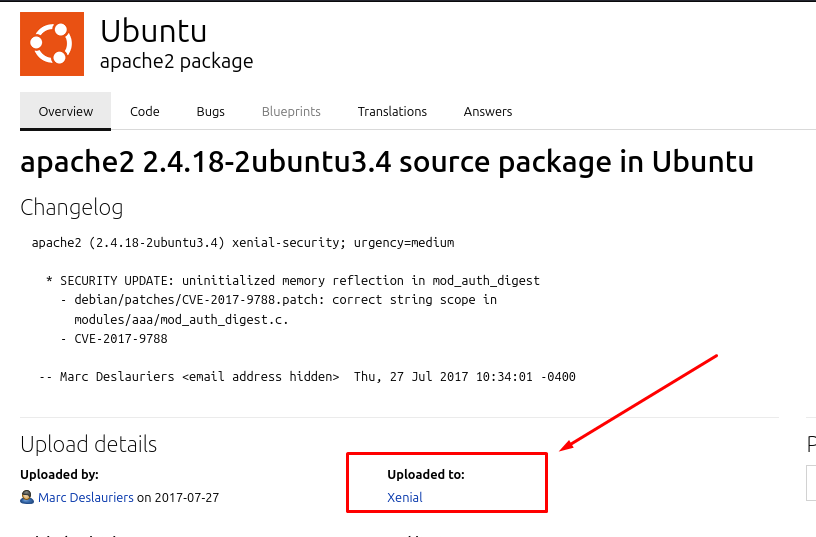Click the CVE-2017-9788 line in changelog
The image size is (816, 537).
click(120, 339)
